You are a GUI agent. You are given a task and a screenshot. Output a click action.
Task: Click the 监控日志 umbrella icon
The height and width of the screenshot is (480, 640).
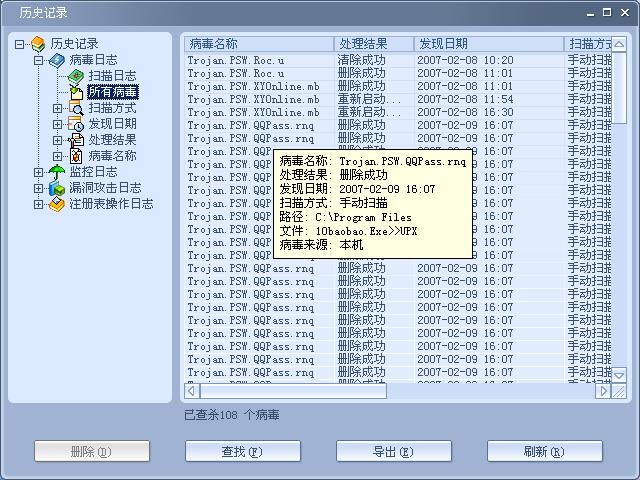[x=57, y=172]
